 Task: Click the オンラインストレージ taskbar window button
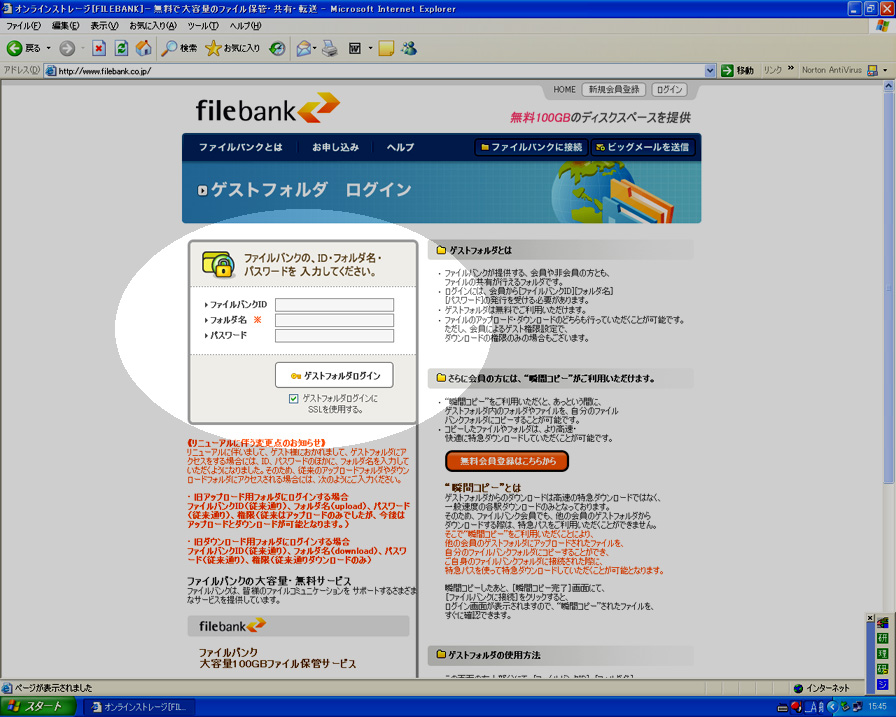coord(138,707)
